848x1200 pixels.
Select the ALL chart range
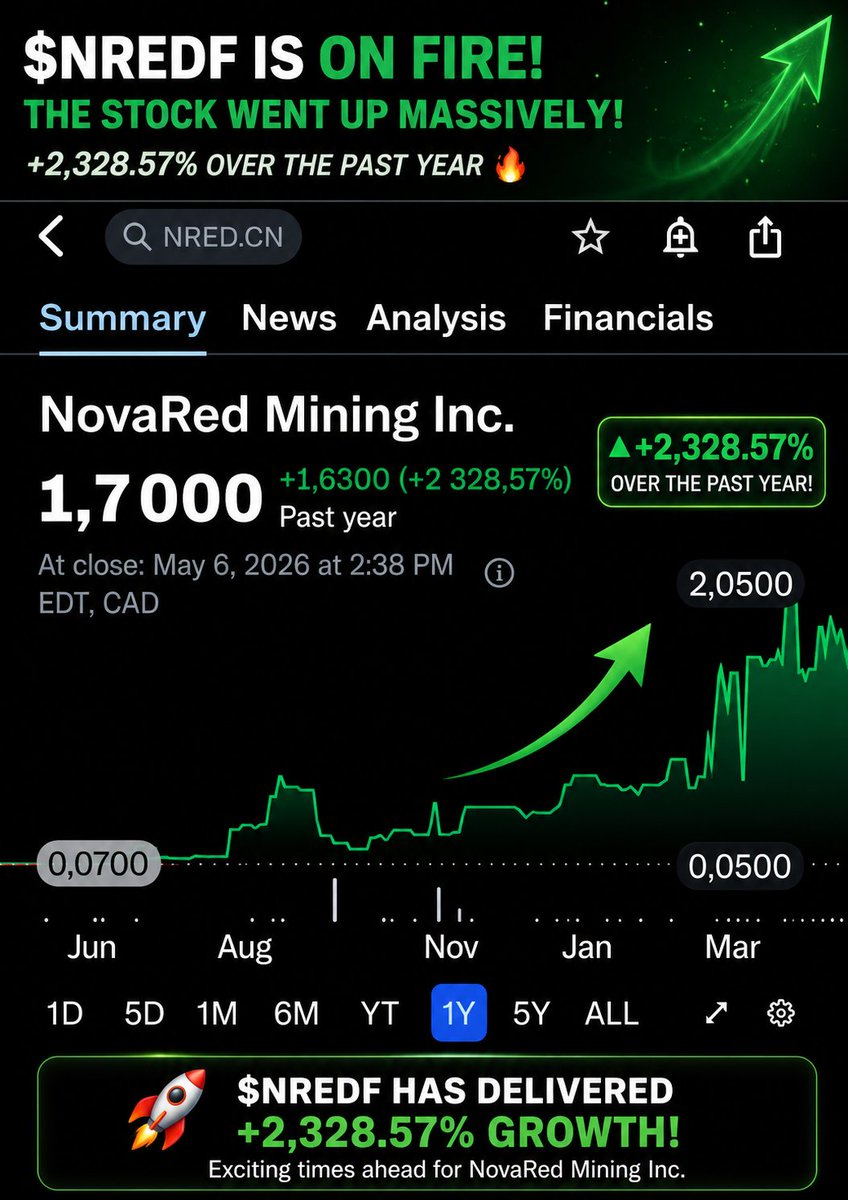point(611,1014)
